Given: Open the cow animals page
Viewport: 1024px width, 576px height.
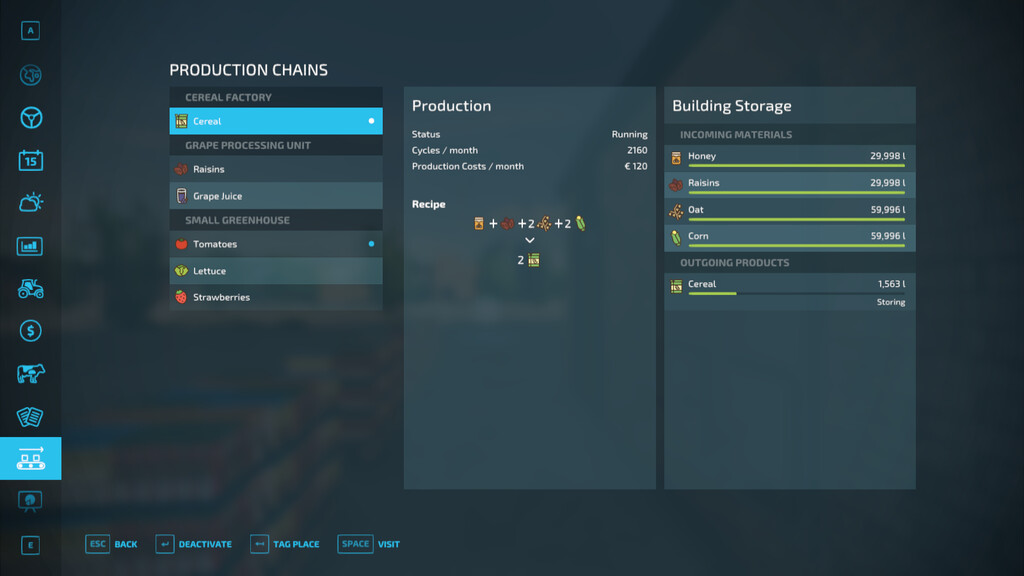Looking at the screenshot, I should tap(30, 374).
